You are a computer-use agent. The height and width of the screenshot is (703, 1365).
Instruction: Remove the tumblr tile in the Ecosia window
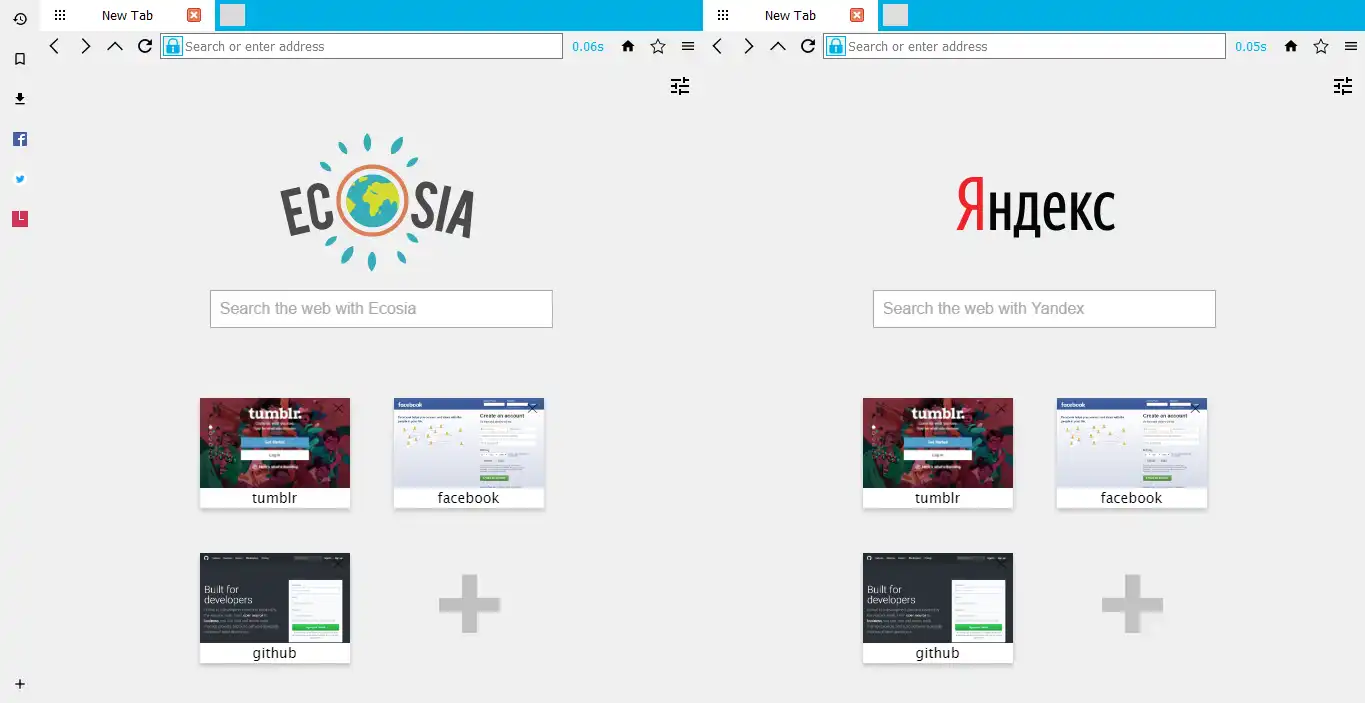pos(338,408)
